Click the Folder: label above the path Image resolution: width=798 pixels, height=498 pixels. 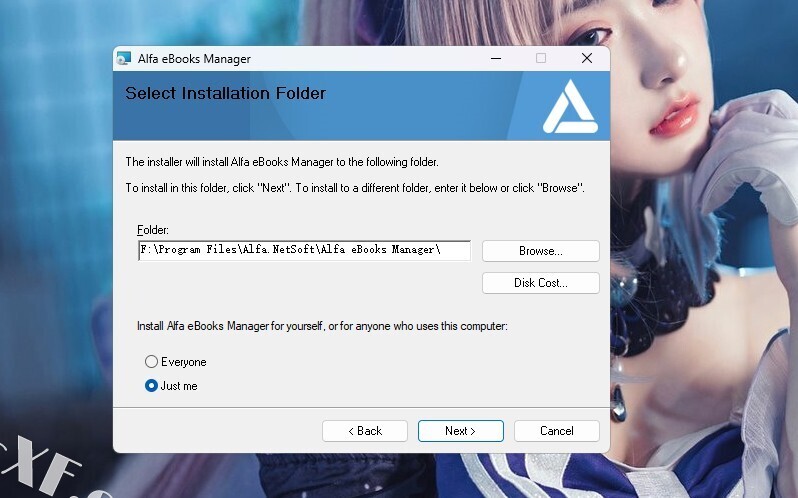click(153, 230)
